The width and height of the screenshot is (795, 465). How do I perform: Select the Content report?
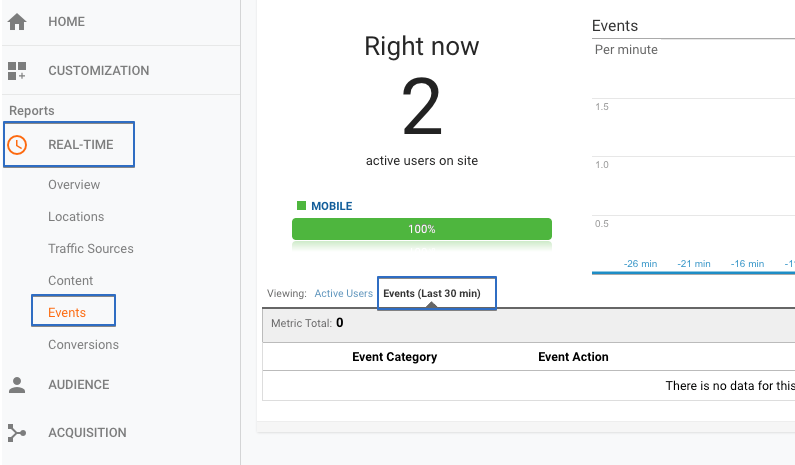[x=70, y=281]
